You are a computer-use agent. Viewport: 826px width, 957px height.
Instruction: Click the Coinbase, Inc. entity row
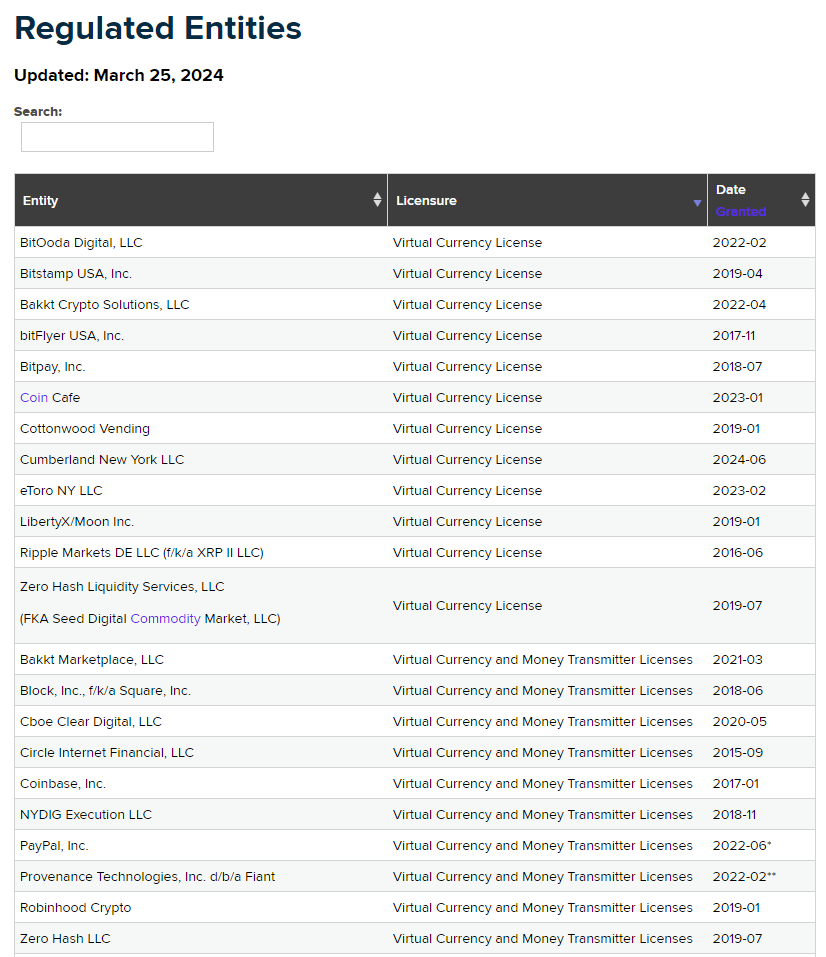[x=63, y=783]
